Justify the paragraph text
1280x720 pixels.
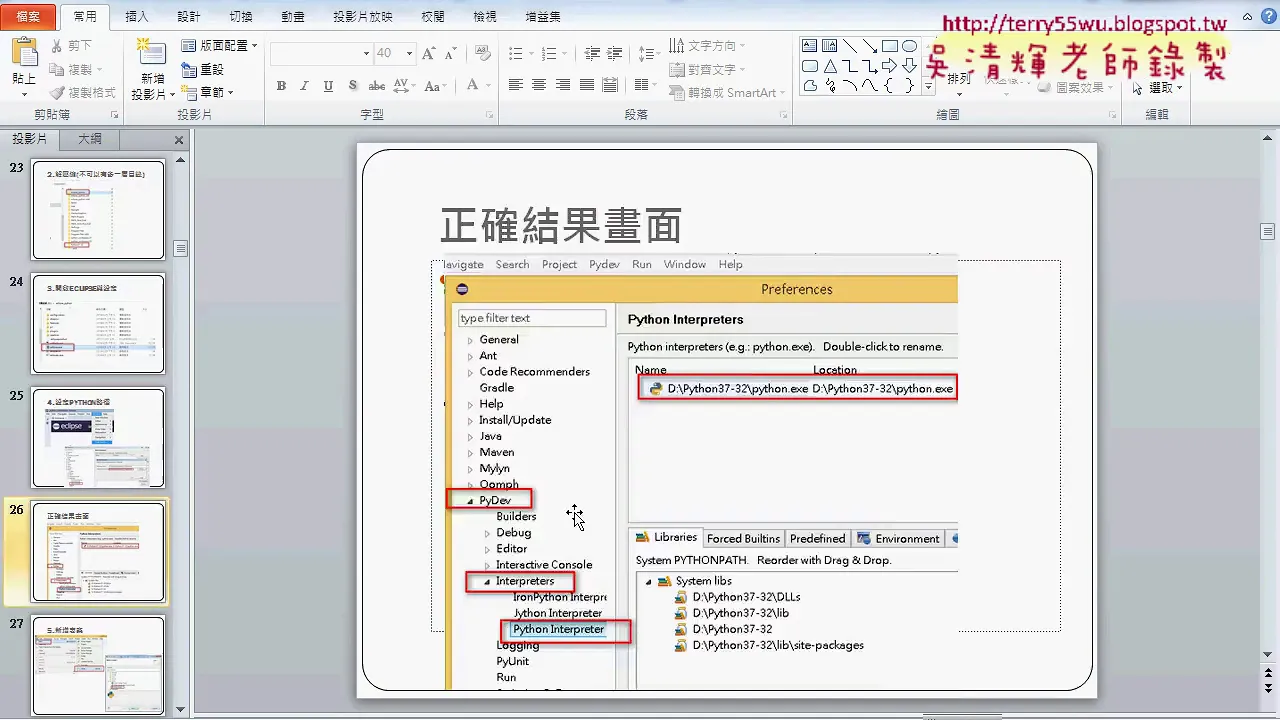(587, 86)
